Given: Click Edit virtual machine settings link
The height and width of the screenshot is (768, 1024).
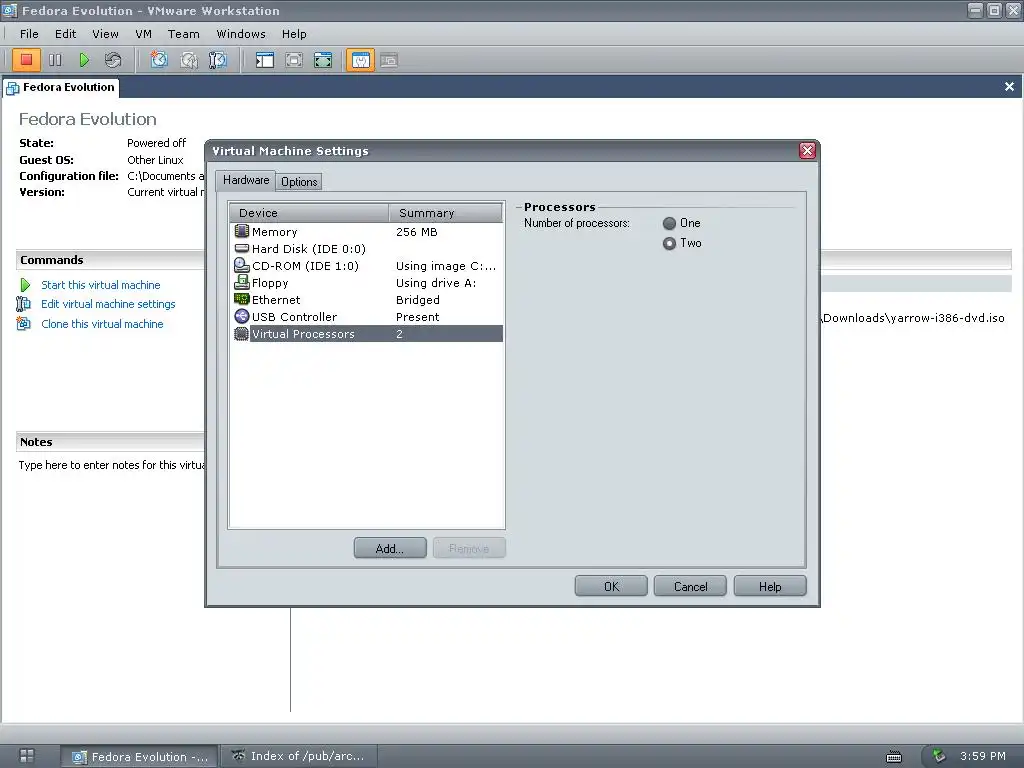Looking at the screenshot, I should (108, 304).
